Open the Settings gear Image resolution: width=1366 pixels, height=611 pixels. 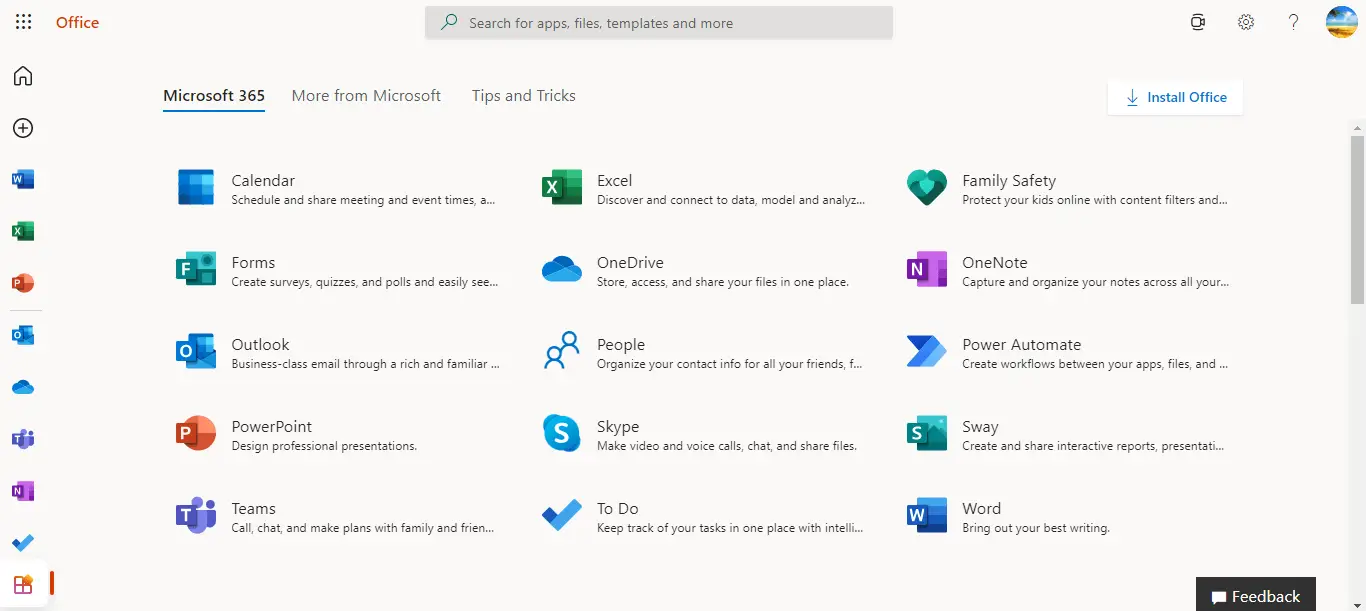[x=1246, y=22]
